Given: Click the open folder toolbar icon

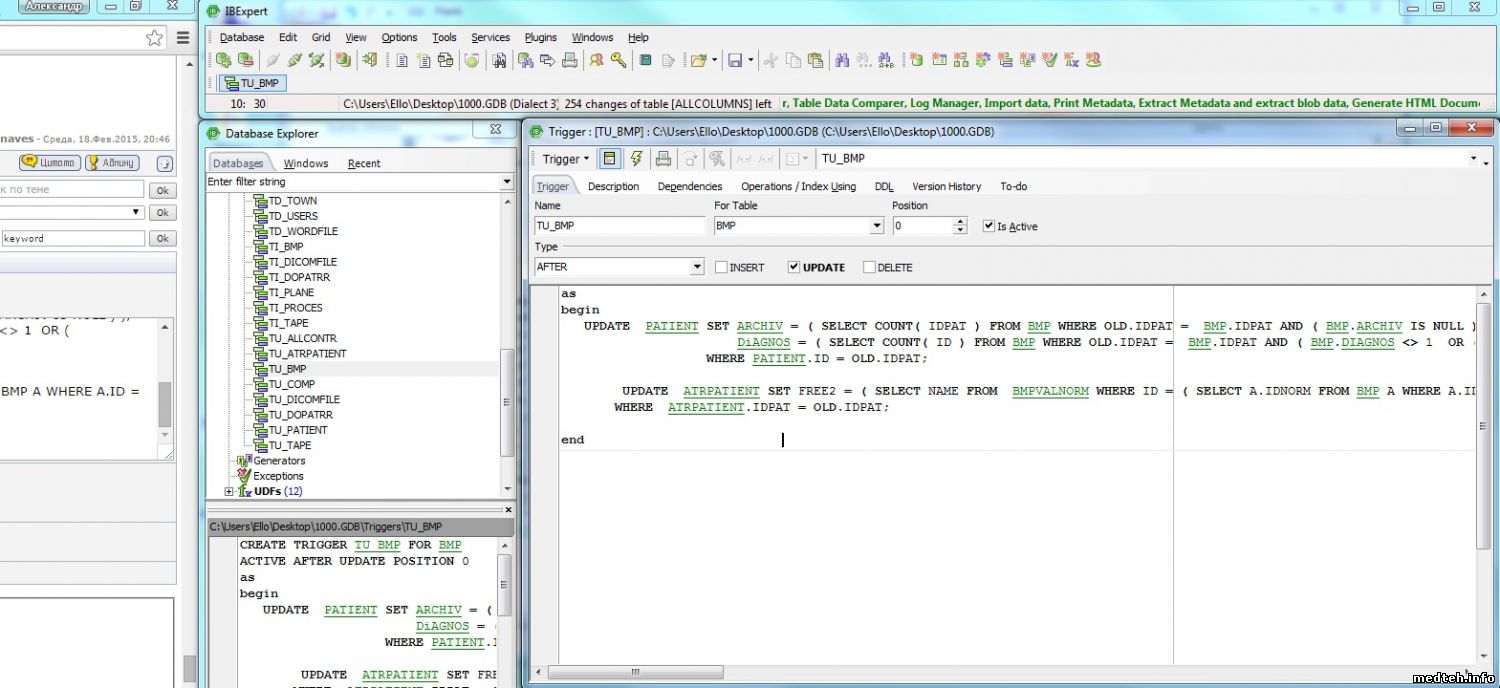Looking at the screenshot, I should click(x=699, y=60).
